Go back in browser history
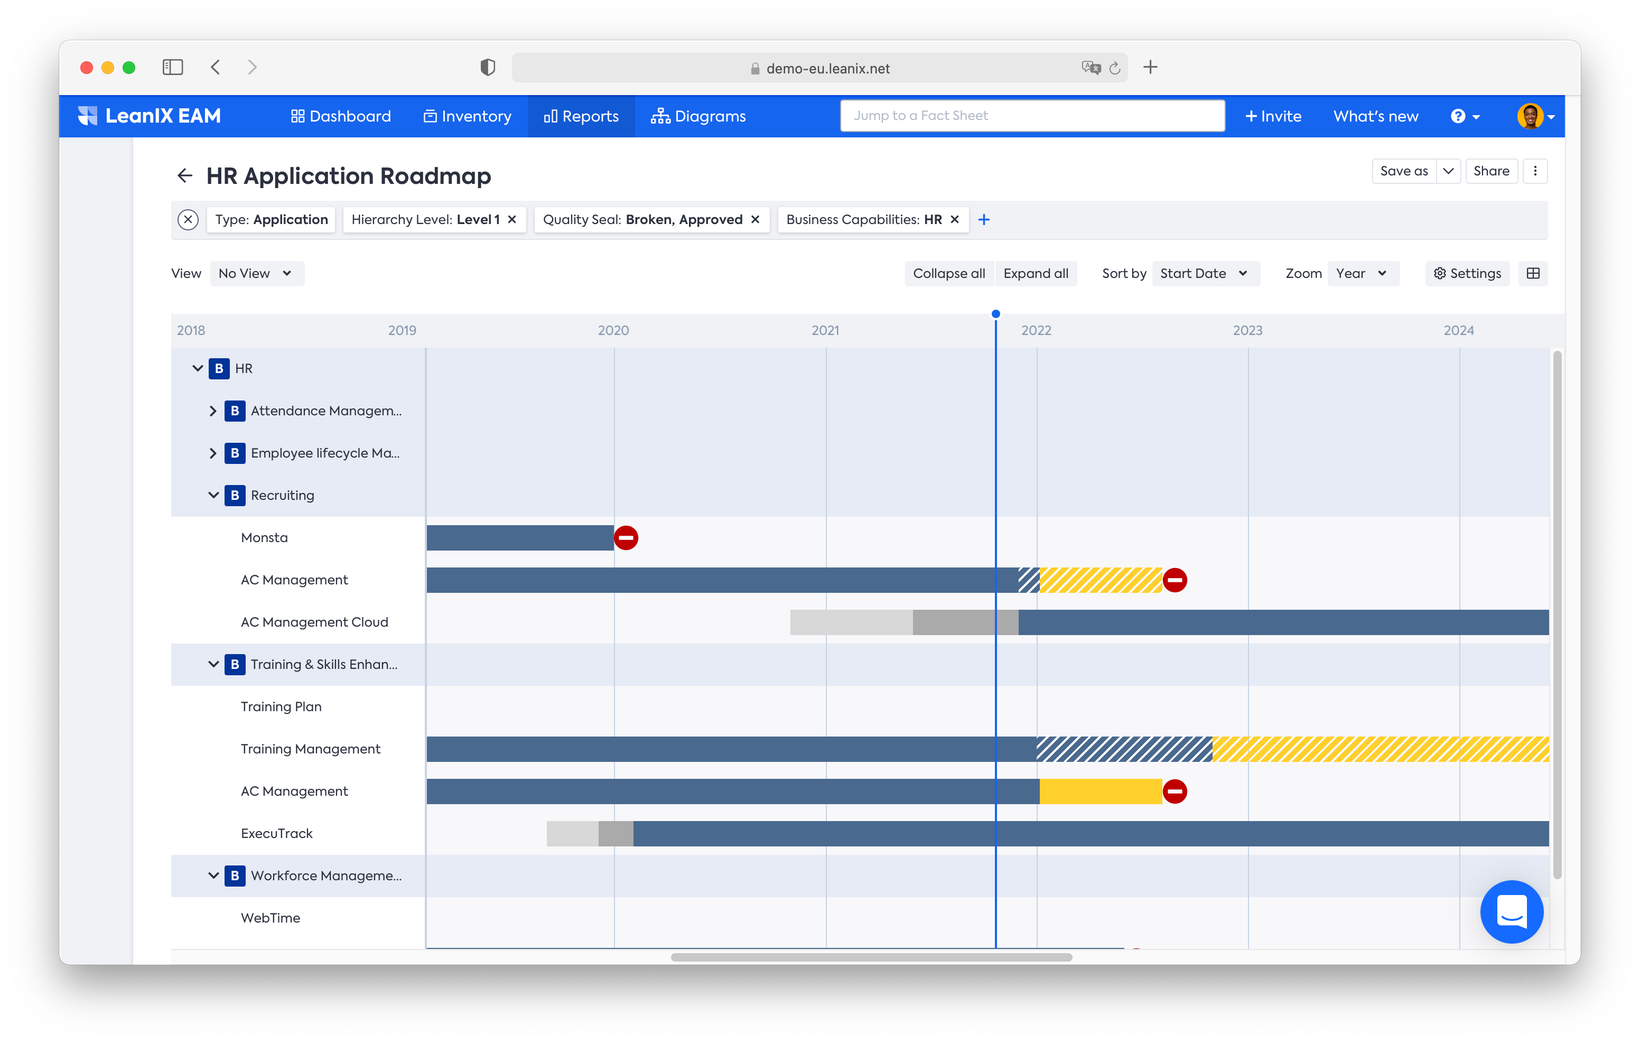 [x=216, y=67]
